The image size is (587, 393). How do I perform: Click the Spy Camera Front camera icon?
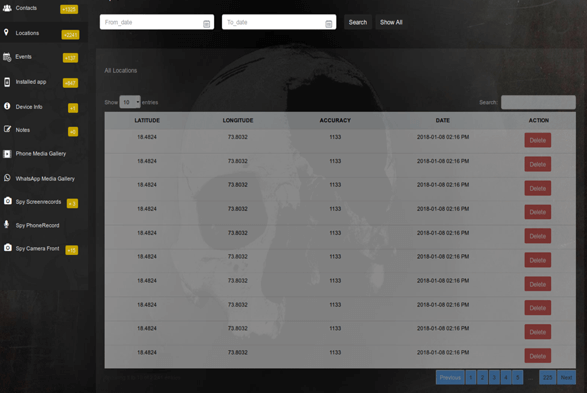tap(7, 248)
